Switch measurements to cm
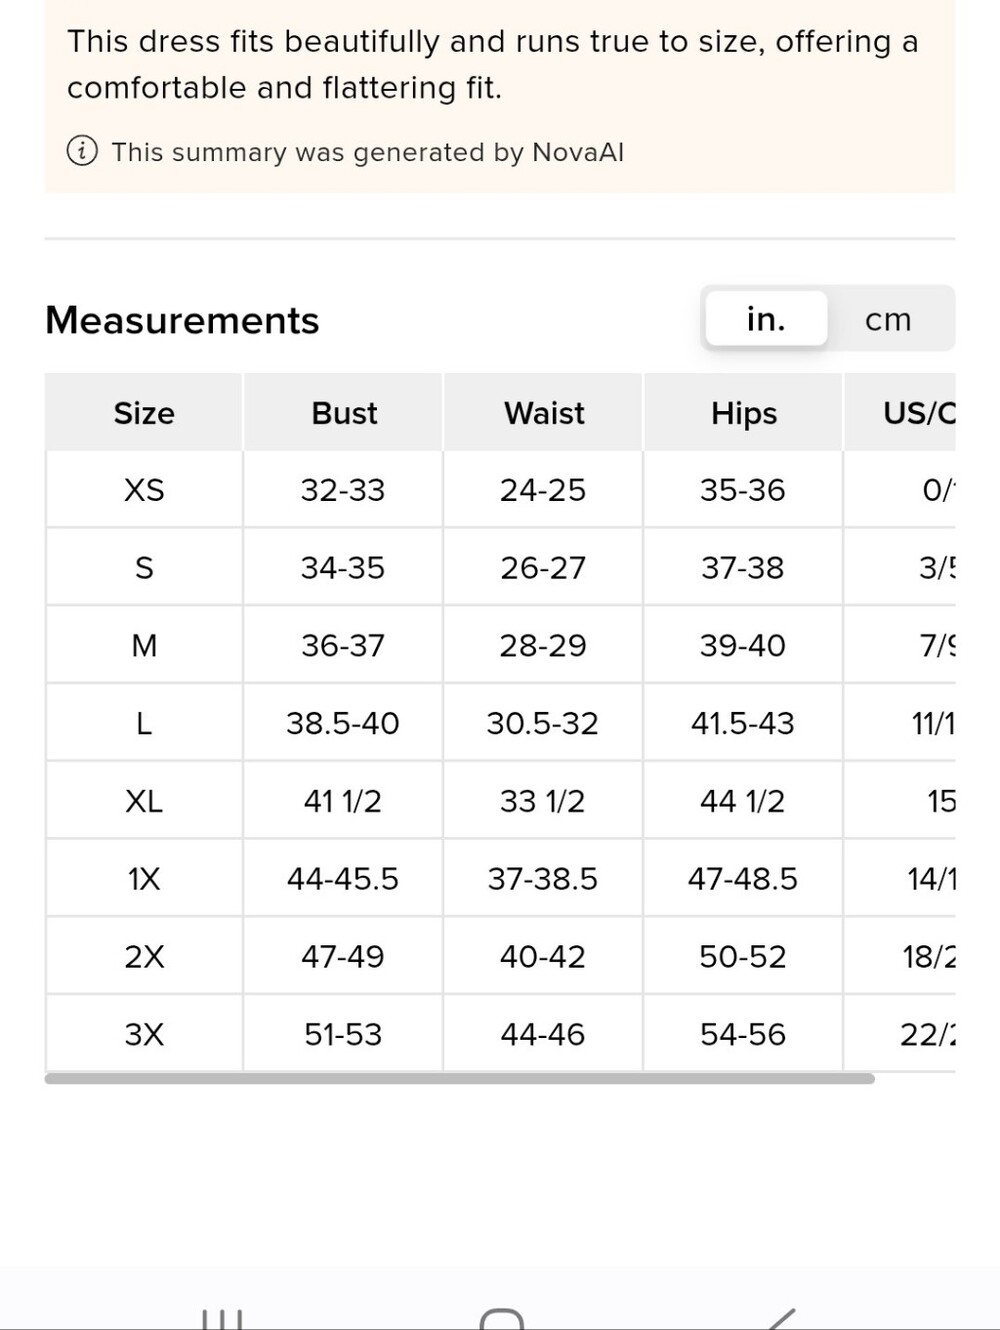 (x=888, y=319)
